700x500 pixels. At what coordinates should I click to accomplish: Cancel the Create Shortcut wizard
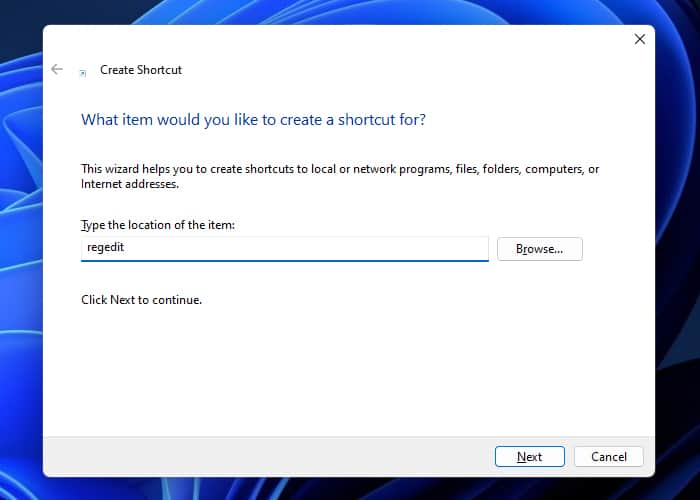[x=609, y=456]
